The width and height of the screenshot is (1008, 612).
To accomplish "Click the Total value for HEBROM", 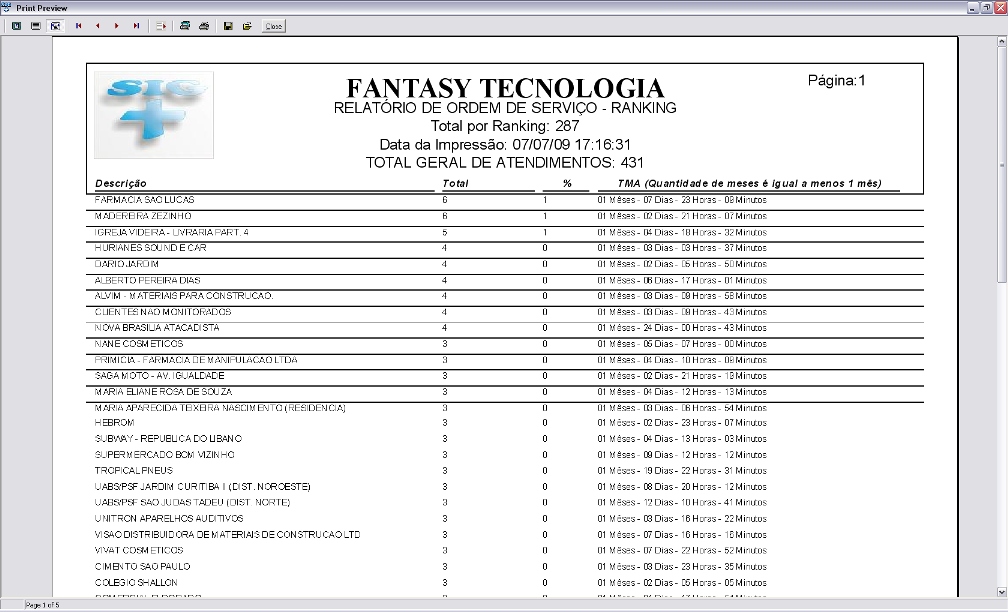I will (445, 422).
